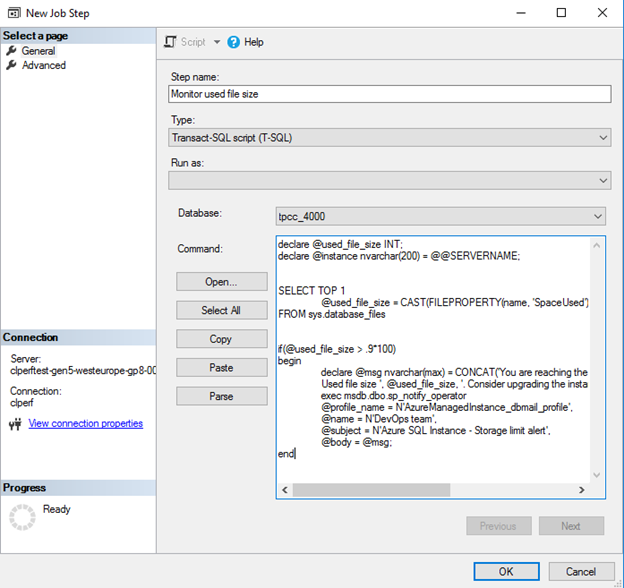Viewport: 624px width, 588px height.
Task: Click the Previous button
Action: (x=499, y=526)
